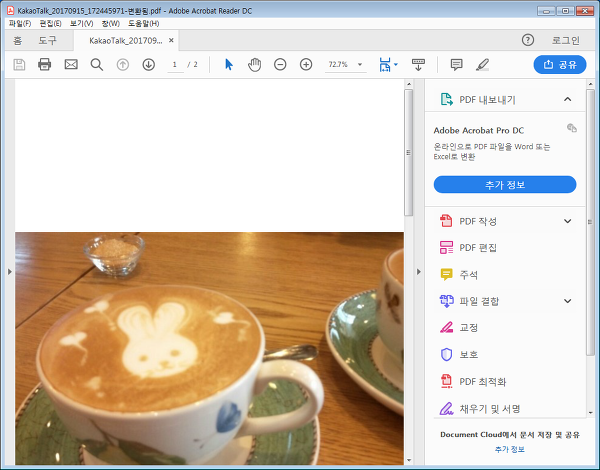Open the fit page options dropdown arrow
The height and width of the screenshot is (470, 600).
pyautogui.click(x=396, y=64)
